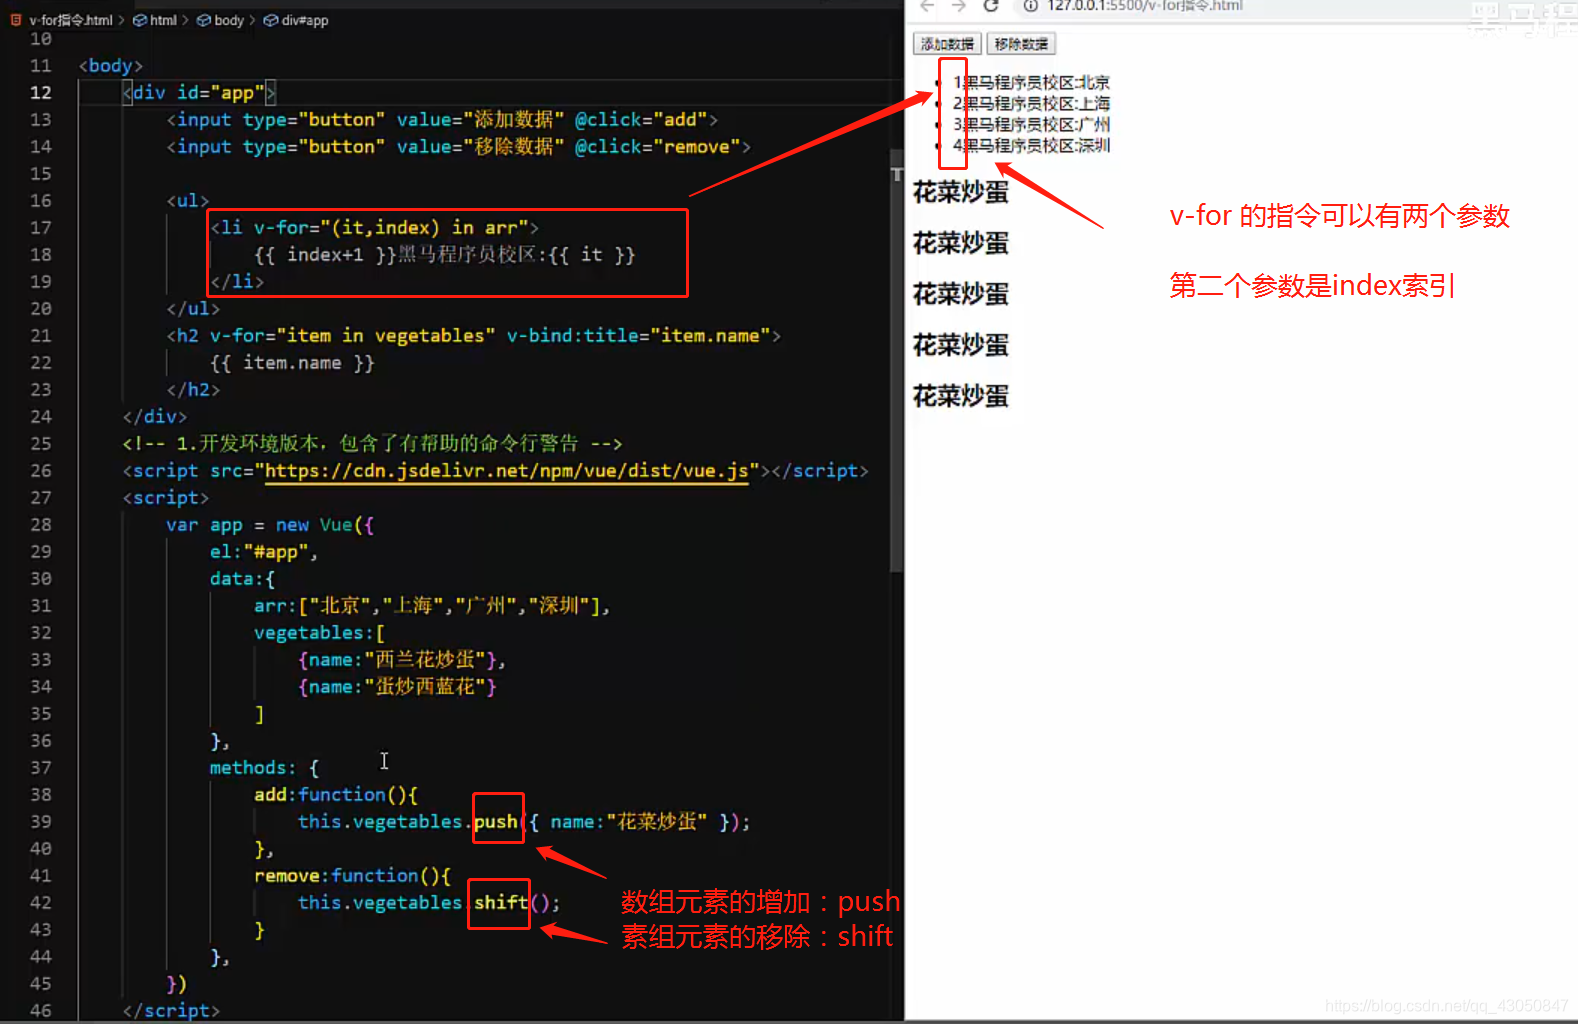Click line number 28 in the gutter
Screen dimensions: 1578x1024
tap(40, 525)
